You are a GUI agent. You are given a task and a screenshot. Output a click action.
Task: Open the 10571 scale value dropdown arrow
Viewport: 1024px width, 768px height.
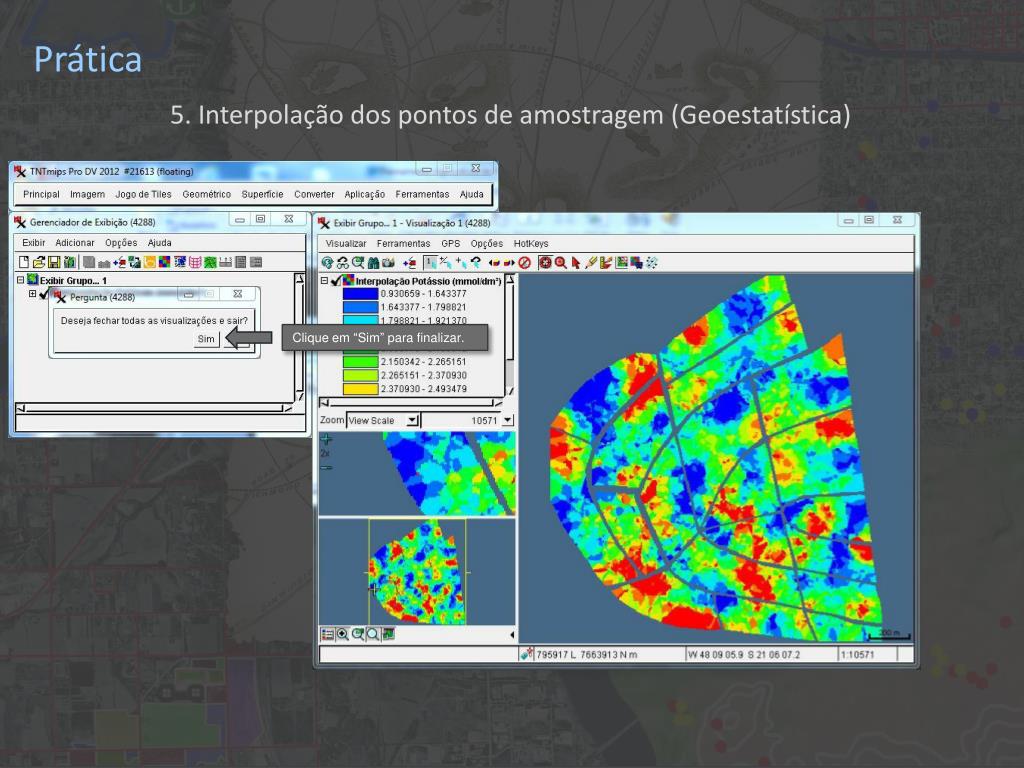508,421
